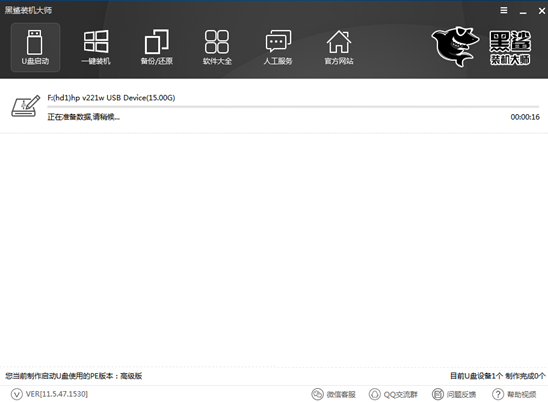Image resolution: width=548 pixels, height=402 pixels.
Task: Click the 正在准备数据 status text
Action: pyautogui.click(x=84, y=117)
